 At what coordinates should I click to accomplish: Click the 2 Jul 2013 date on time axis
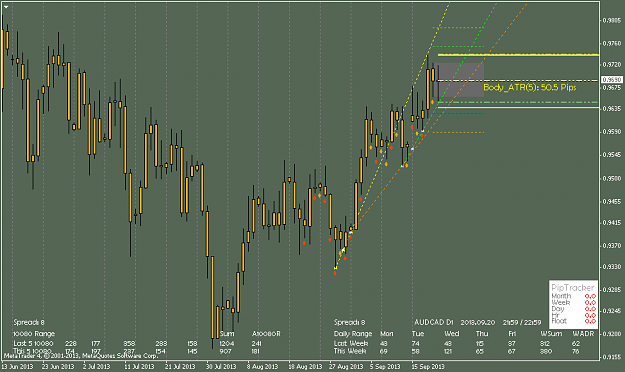tap(96, 366)
